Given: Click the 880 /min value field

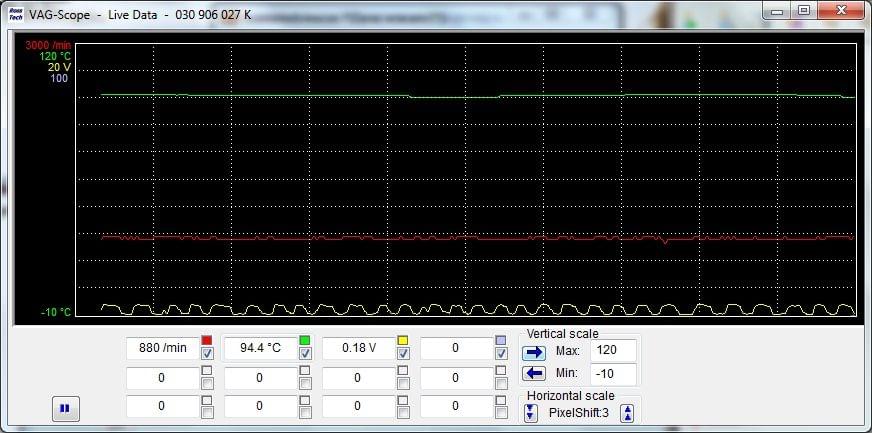Looking at the screenshot, I should [x=162, y=349].
